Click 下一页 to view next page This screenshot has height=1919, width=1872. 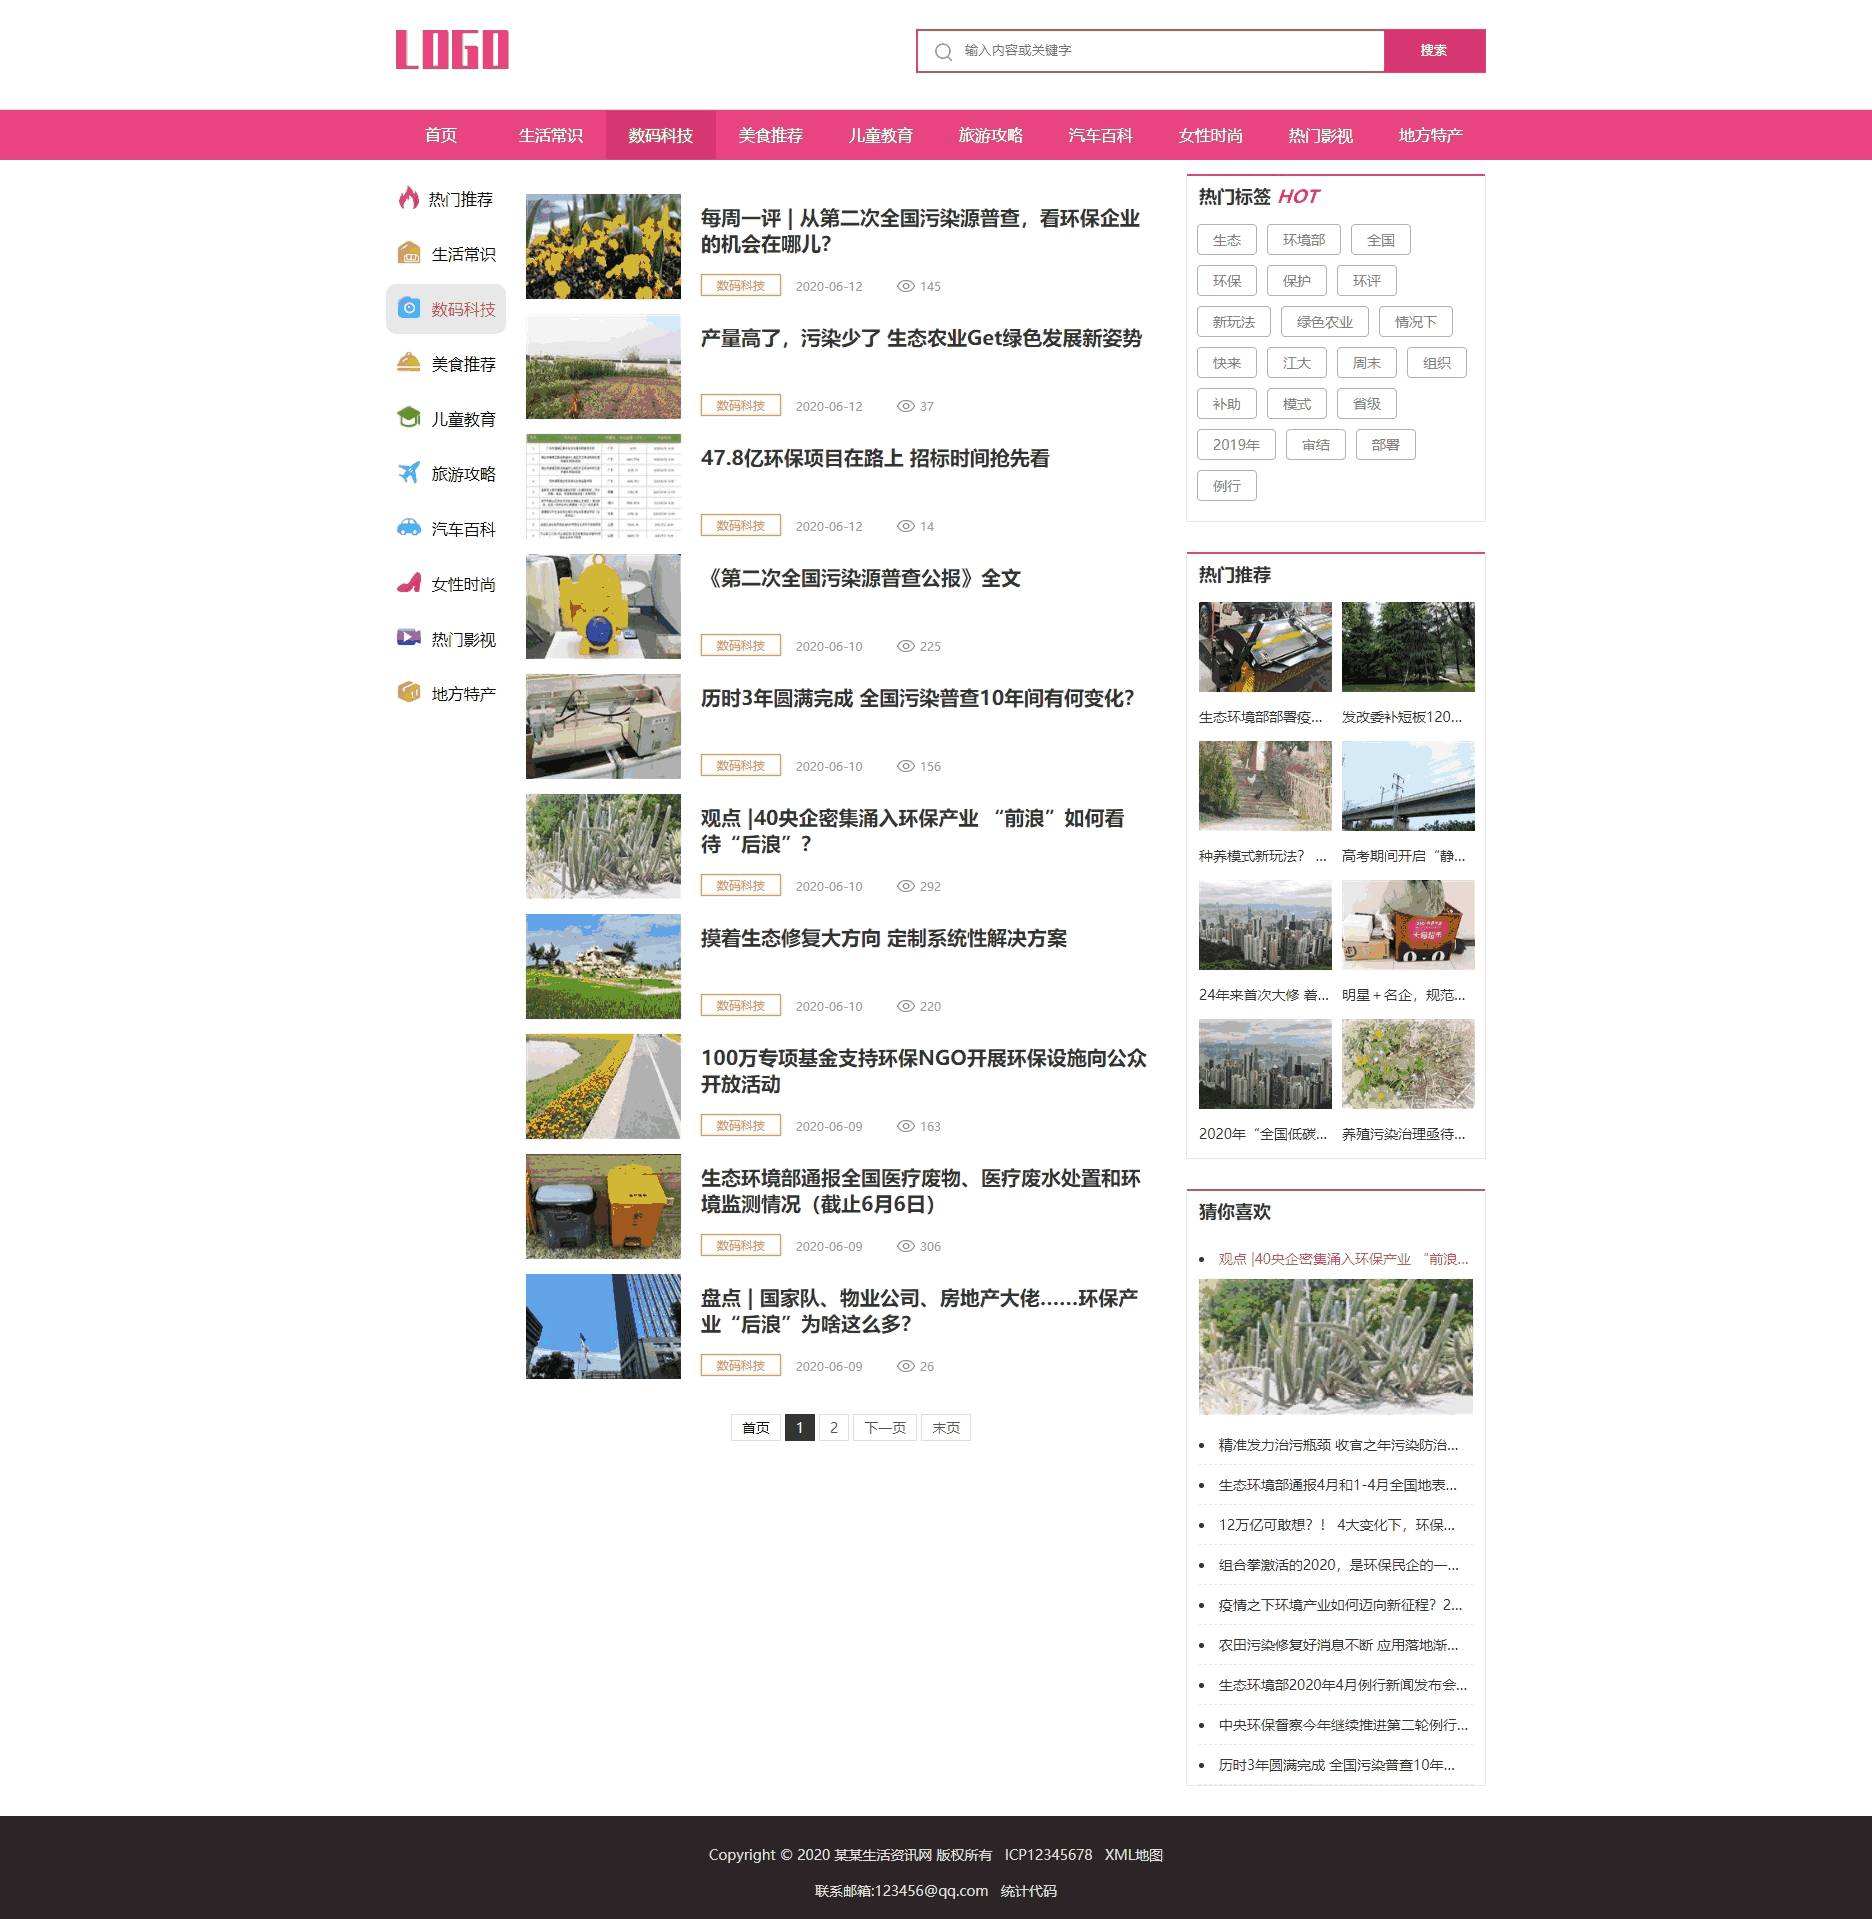884,1427
